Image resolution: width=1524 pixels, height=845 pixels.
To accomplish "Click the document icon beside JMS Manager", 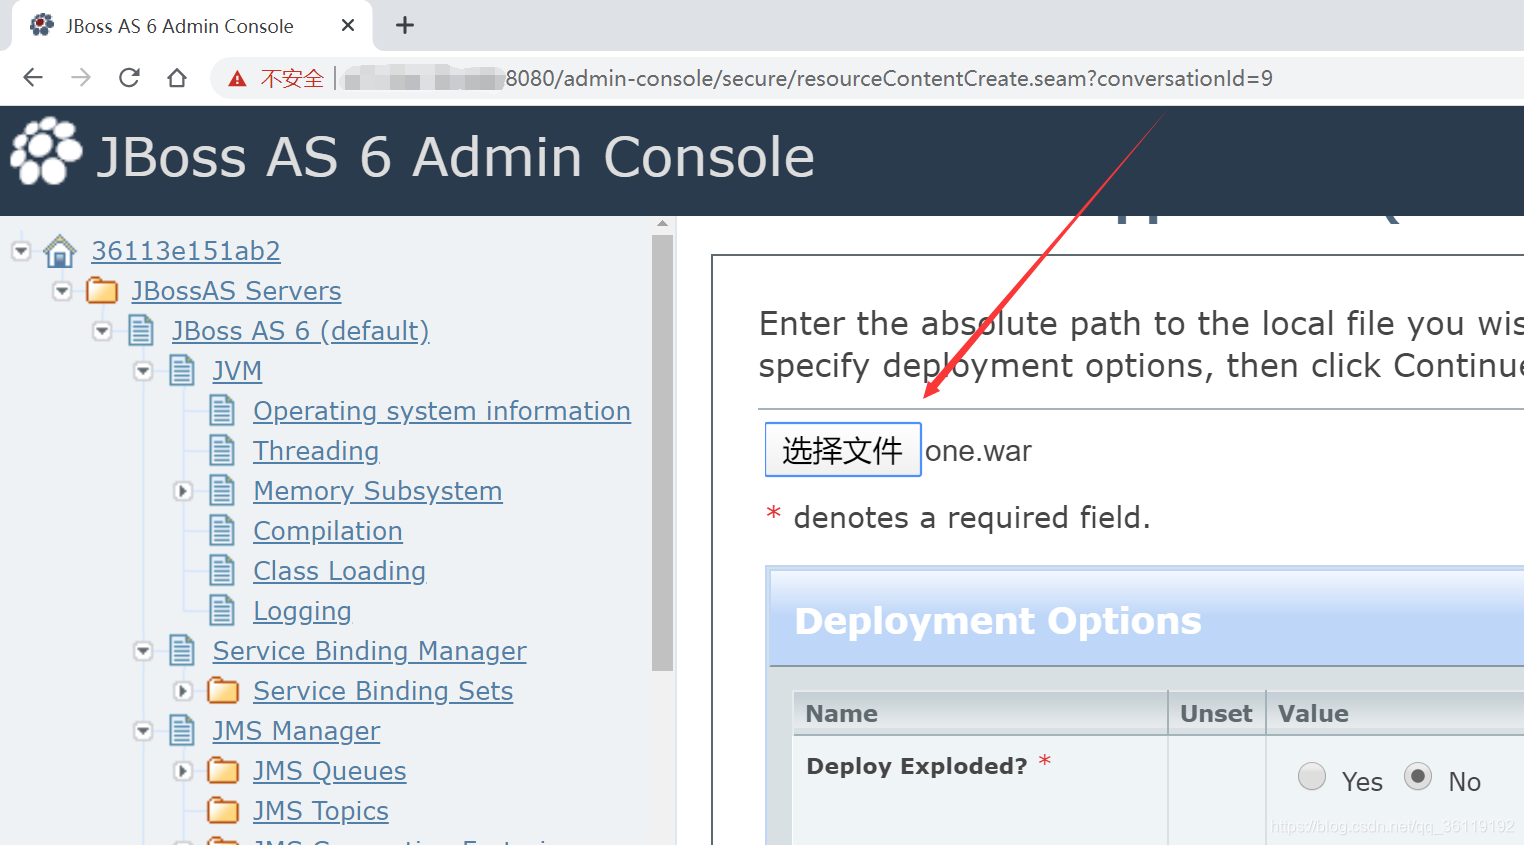I will click(182, 731).
